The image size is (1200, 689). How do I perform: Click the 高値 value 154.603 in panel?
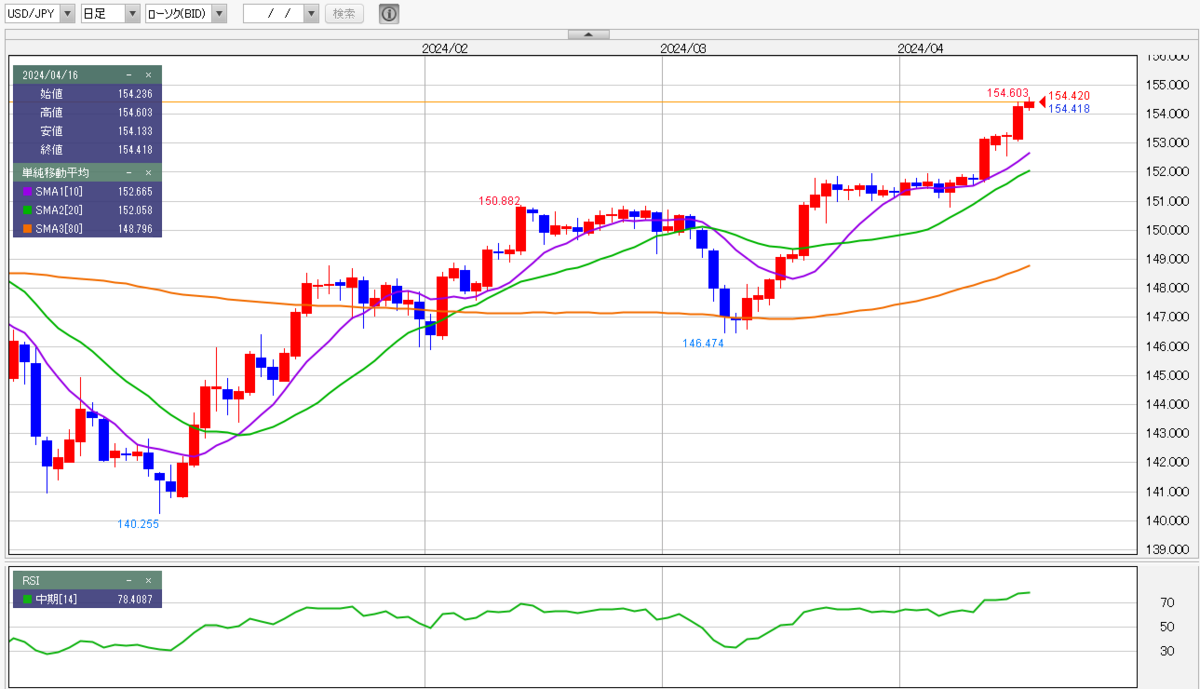click(x=134, y=112)
